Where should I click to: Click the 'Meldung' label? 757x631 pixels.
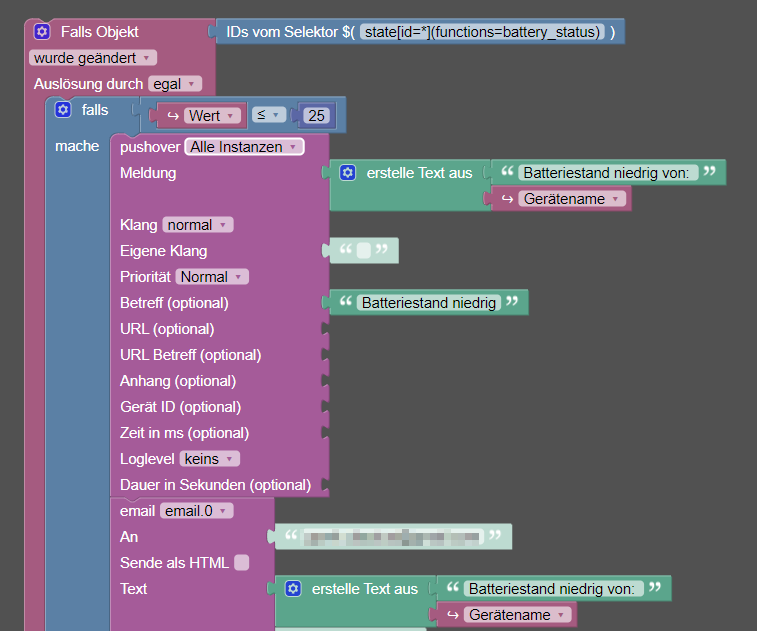148,173
